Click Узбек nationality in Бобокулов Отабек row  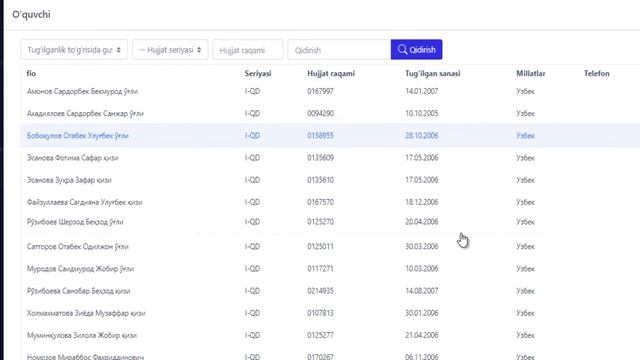(525, 136)
